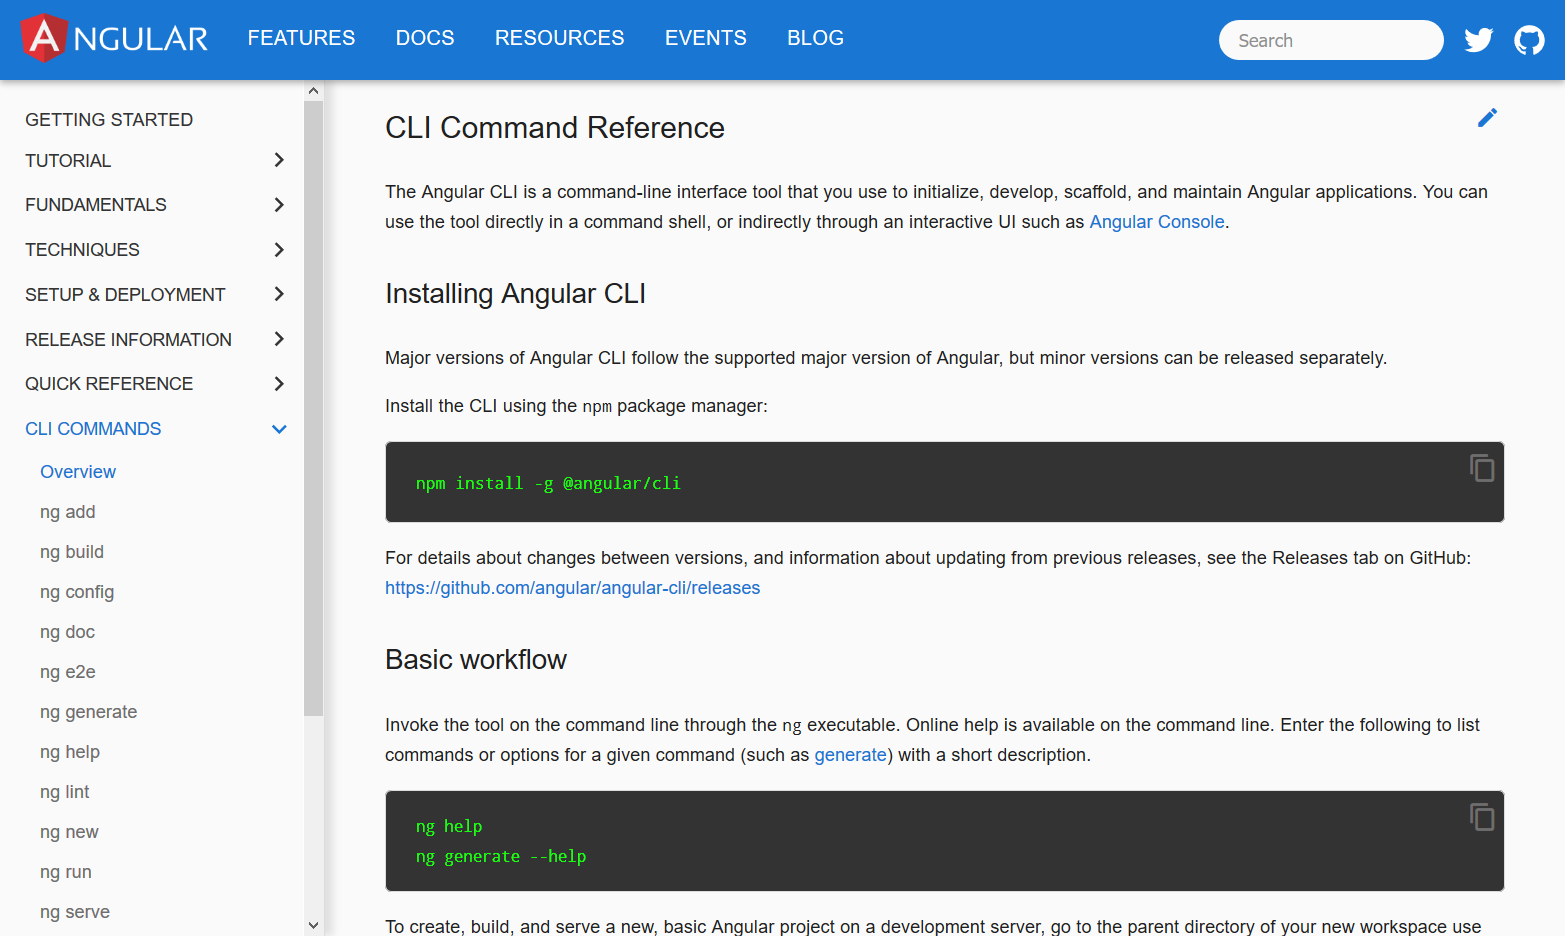The image size is (1565, 936).
Task: Copy the ng help code snippet
Action: [x=1482, y=816]
